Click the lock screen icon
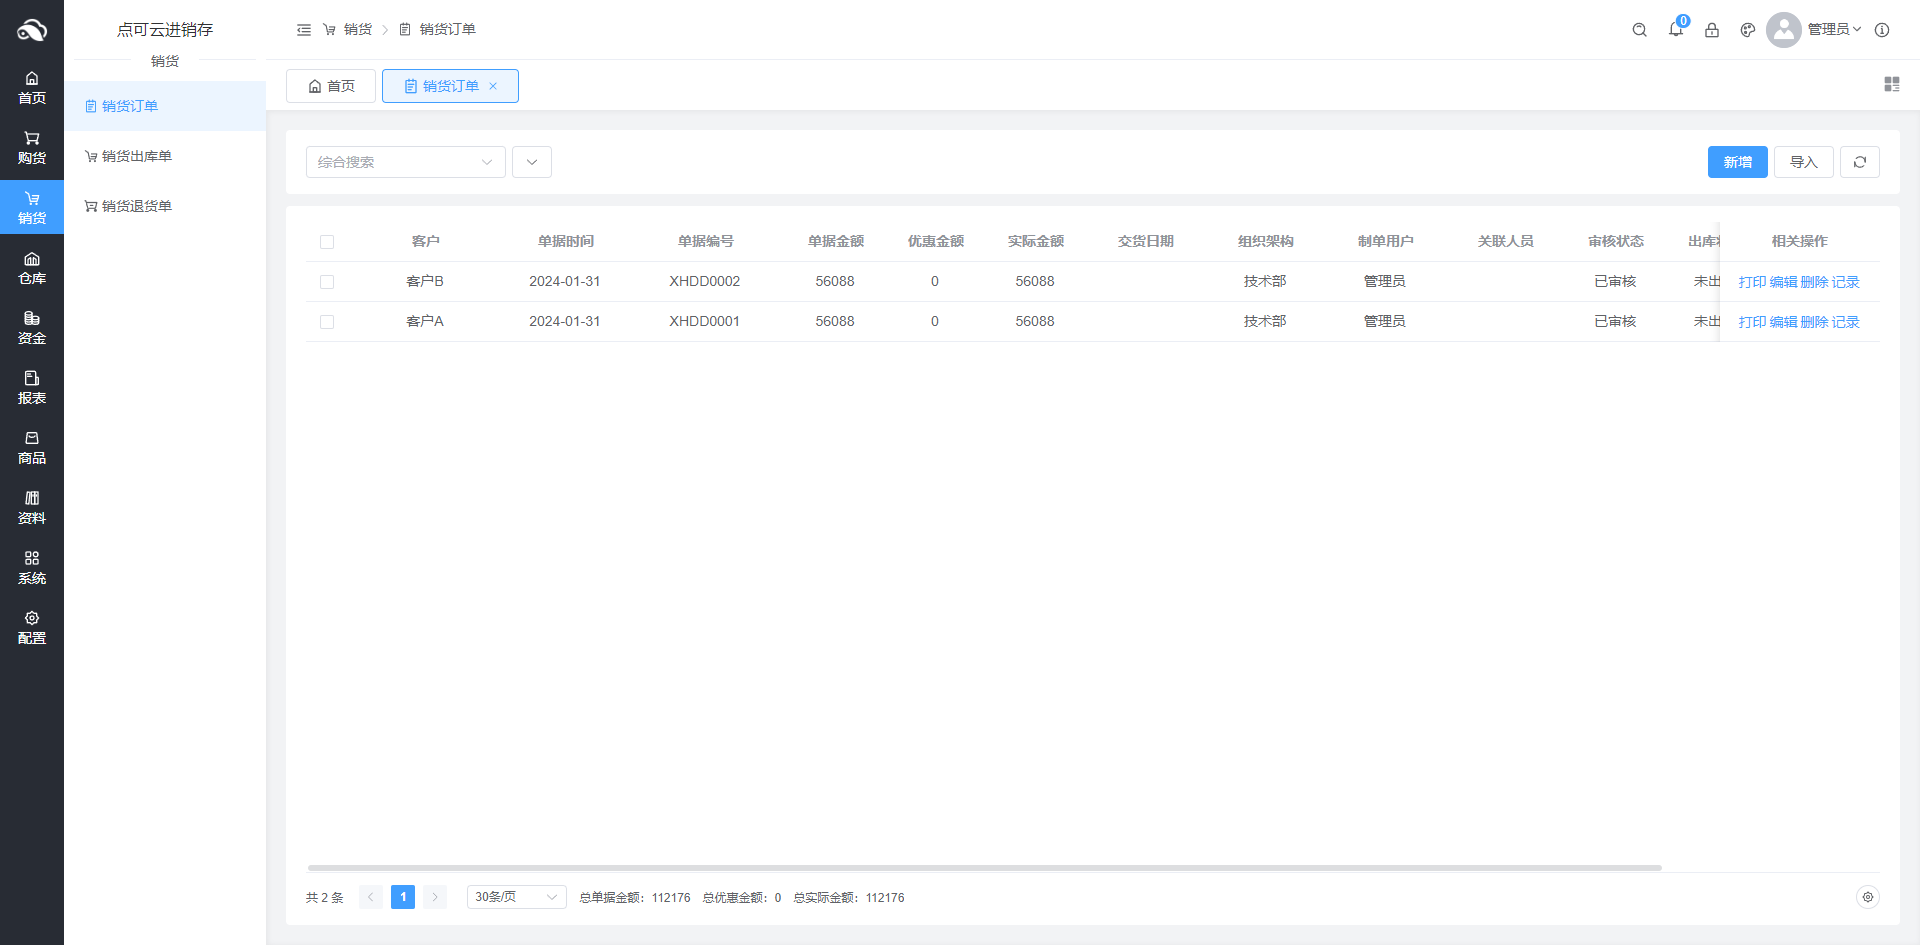The height and width of the screenshot is (945, 1920). pos(1711,30)
